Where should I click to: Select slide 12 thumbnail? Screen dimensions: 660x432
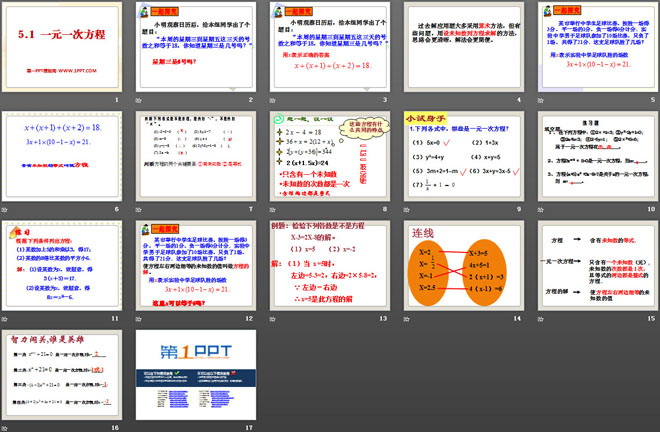pyautogui.click(x=196, y=266)
